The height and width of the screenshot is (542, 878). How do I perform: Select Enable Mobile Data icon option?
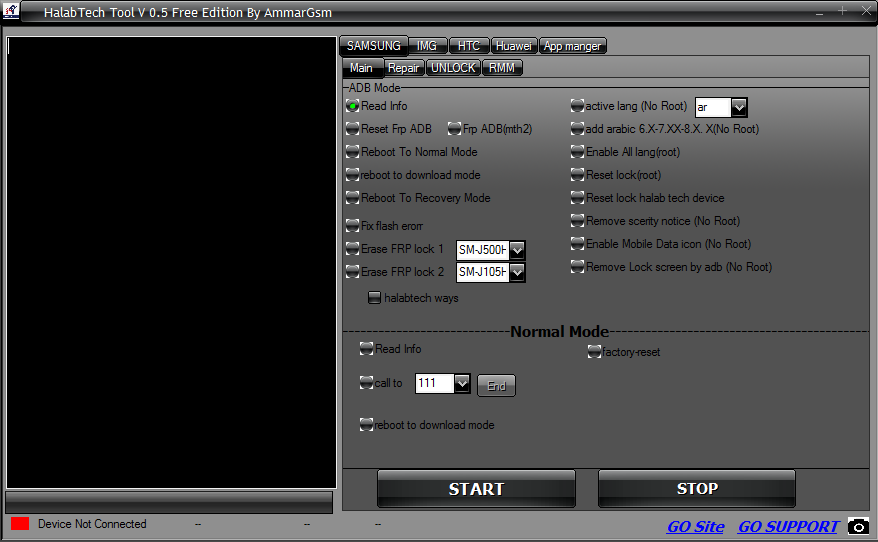click(x=577, y=244)
